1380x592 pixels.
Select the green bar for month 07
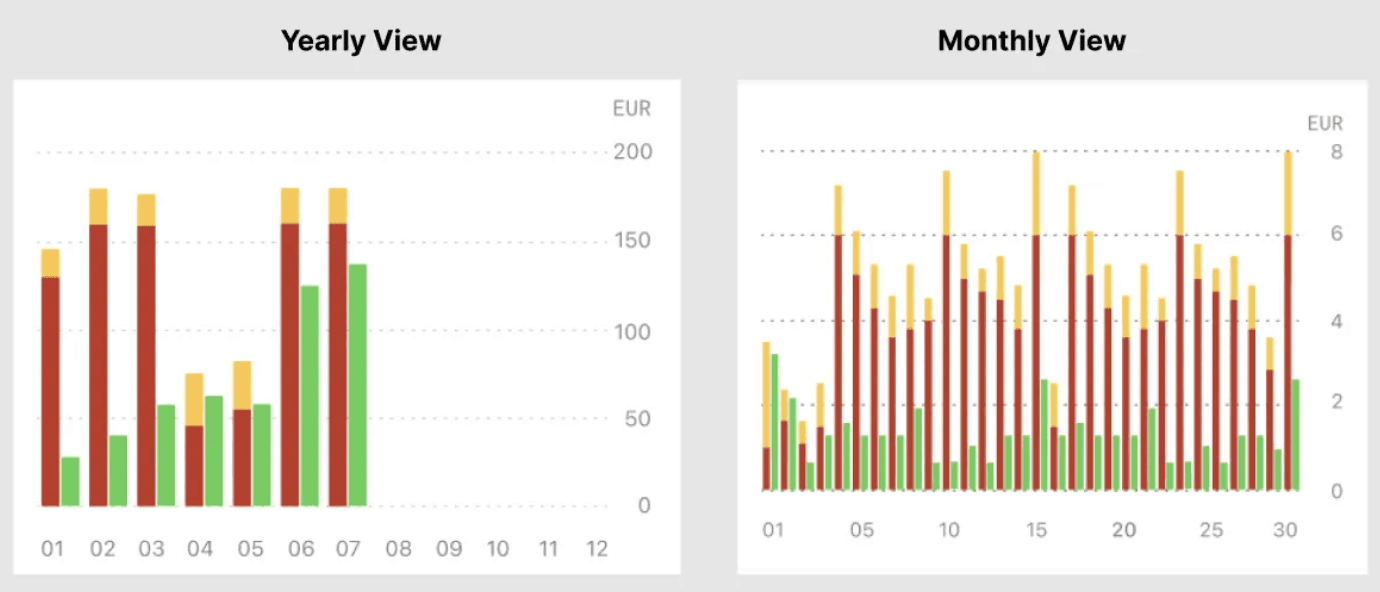coord(358,385)
